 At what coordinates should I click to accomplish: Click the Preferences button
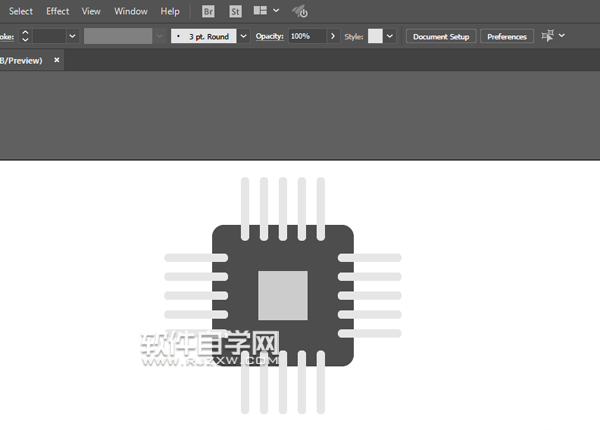point(507,36)
